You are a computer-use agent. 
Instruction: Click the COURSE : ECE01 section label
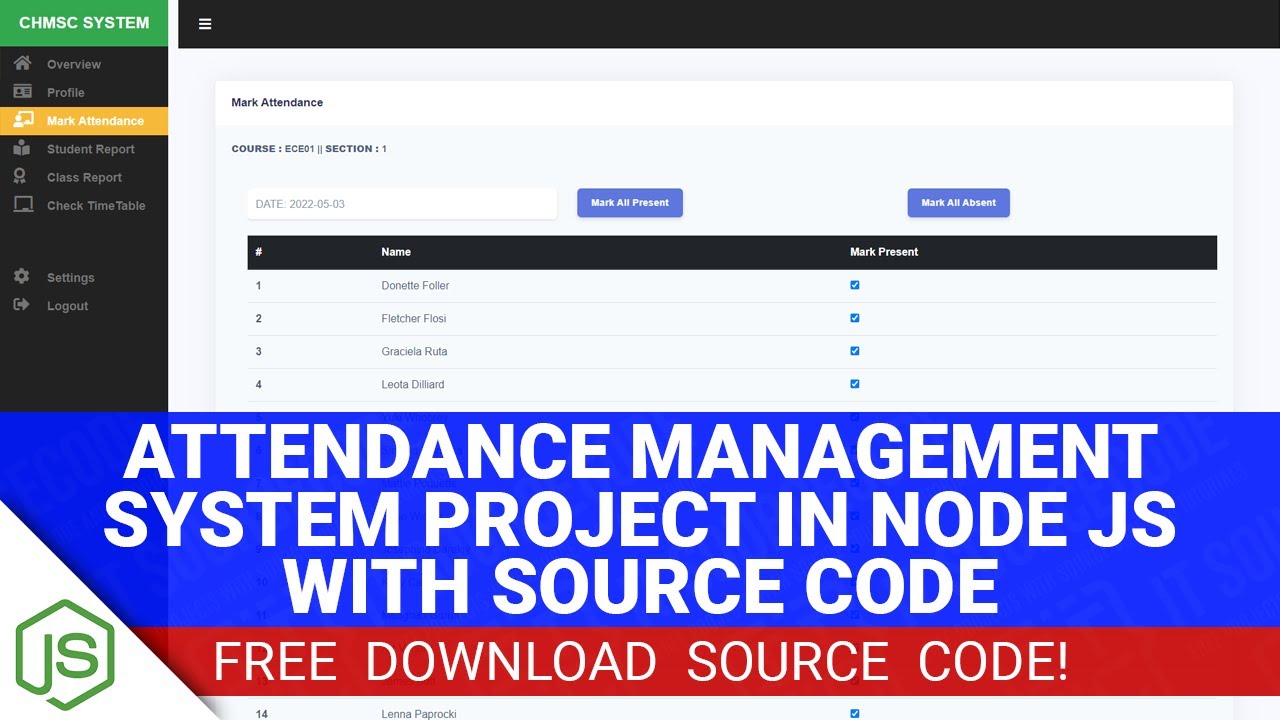tap(309, 149)
